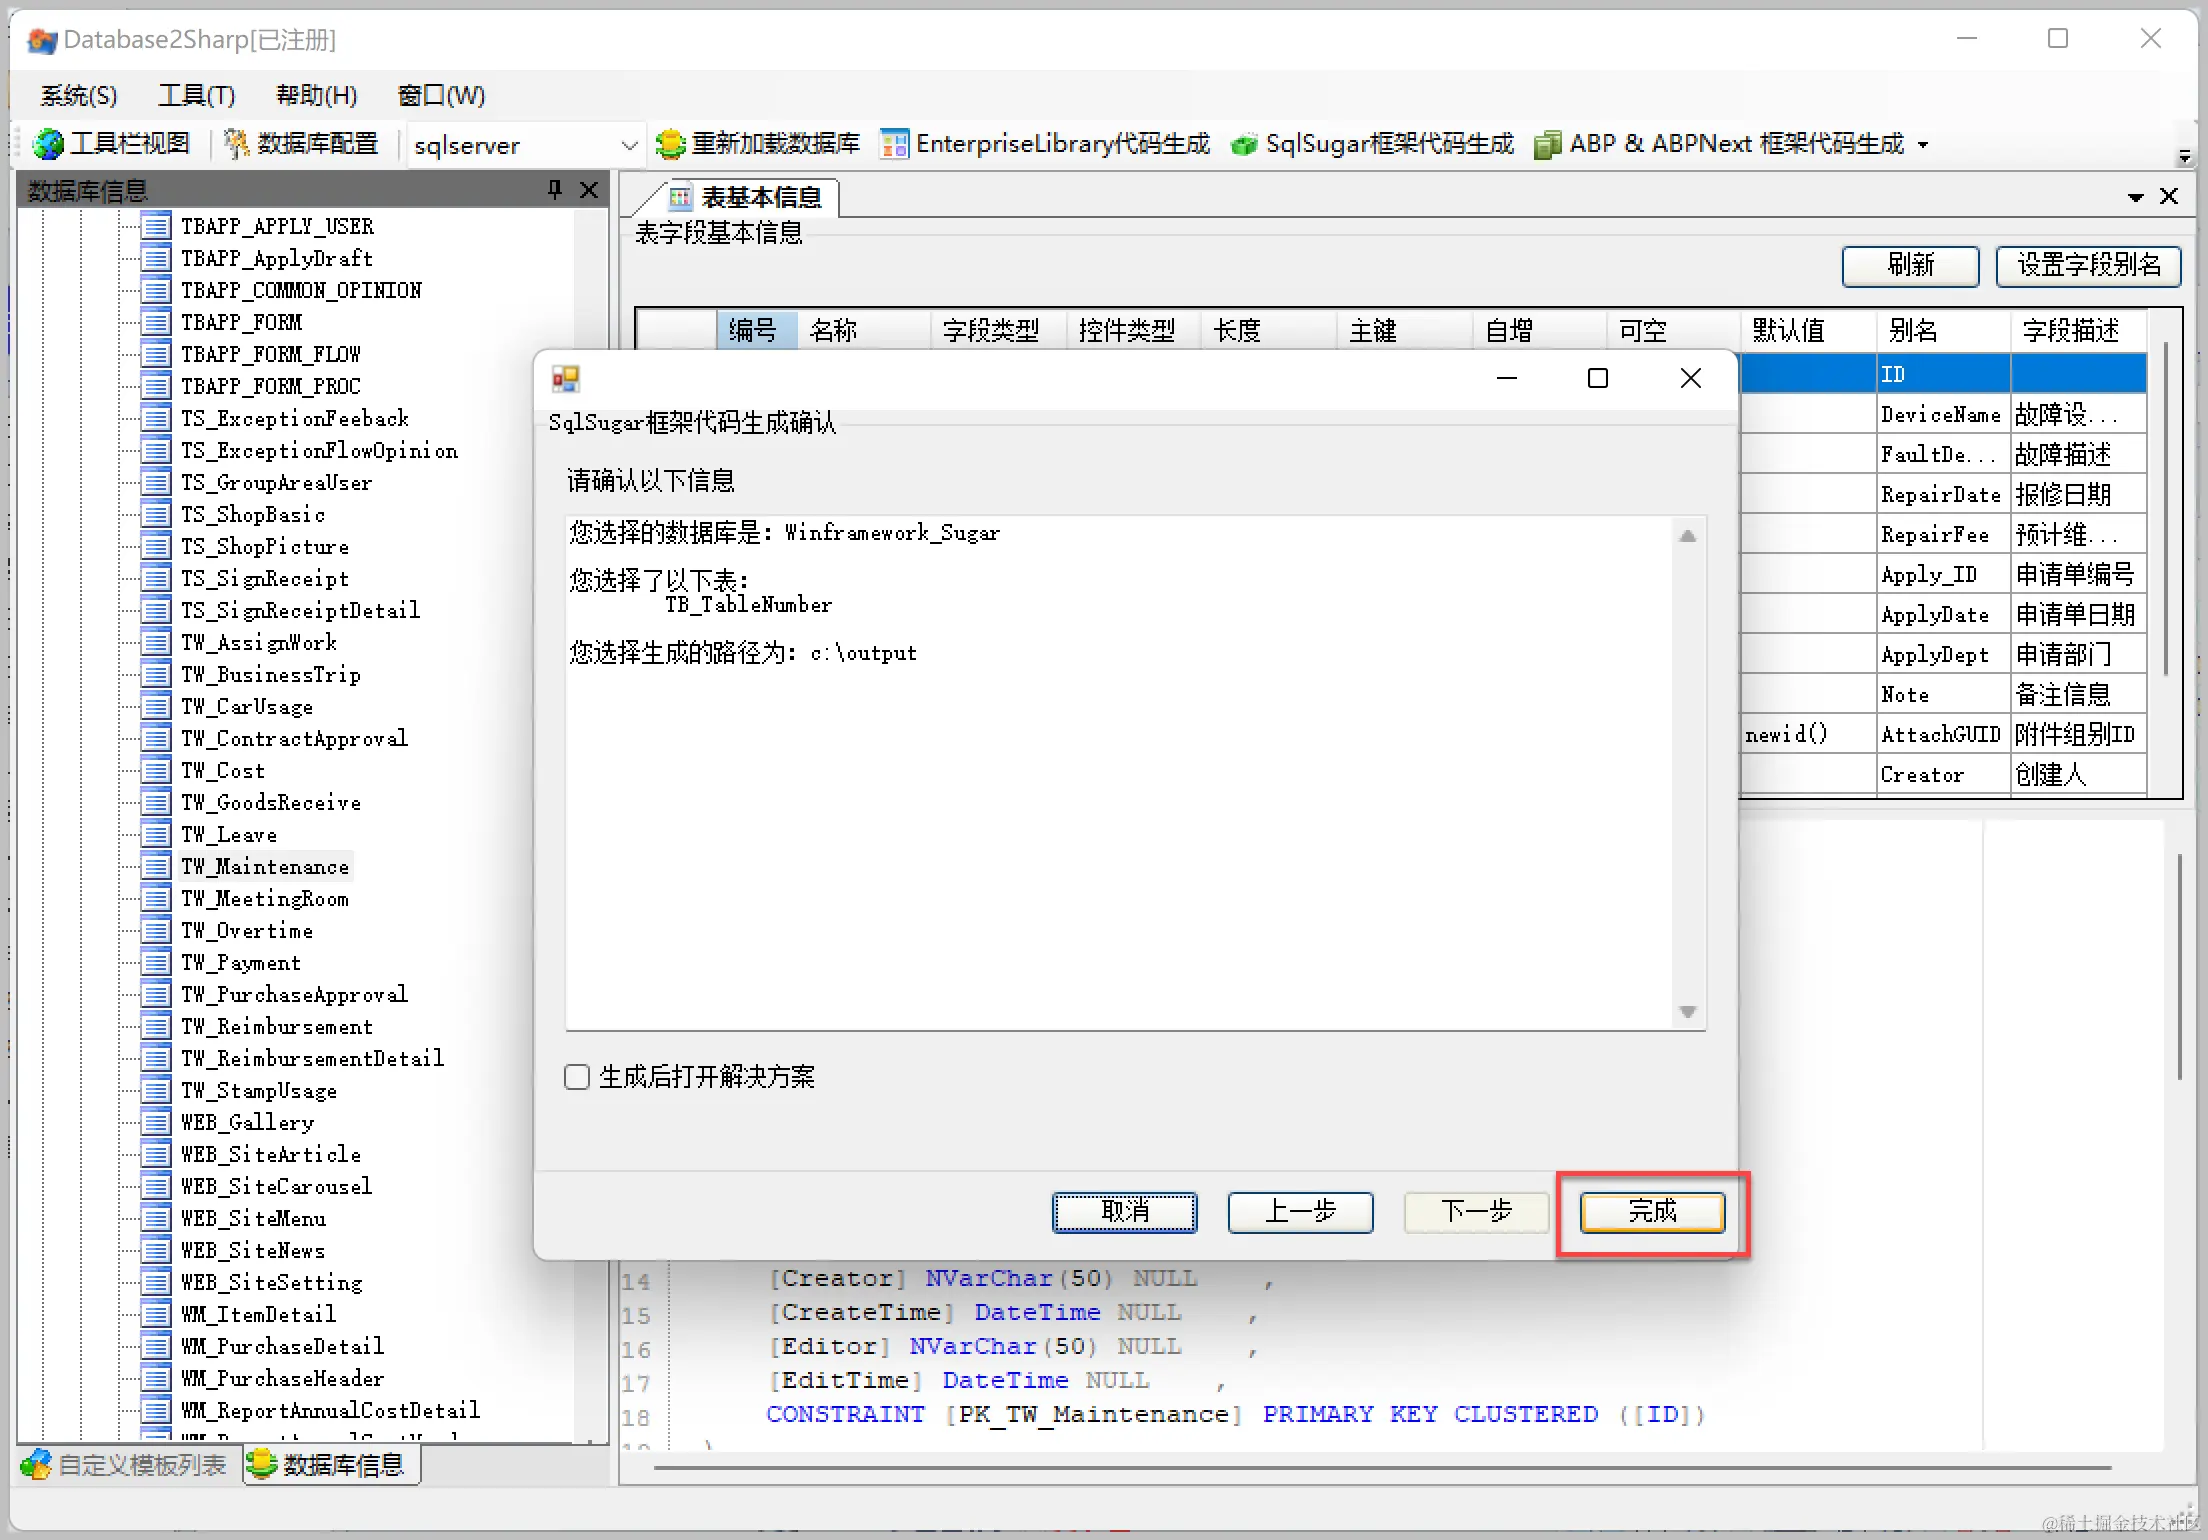Screen dimensions: 2208x1540
Task: Open tab list dropdown arrow in document area
Action: click(2135, 197)
